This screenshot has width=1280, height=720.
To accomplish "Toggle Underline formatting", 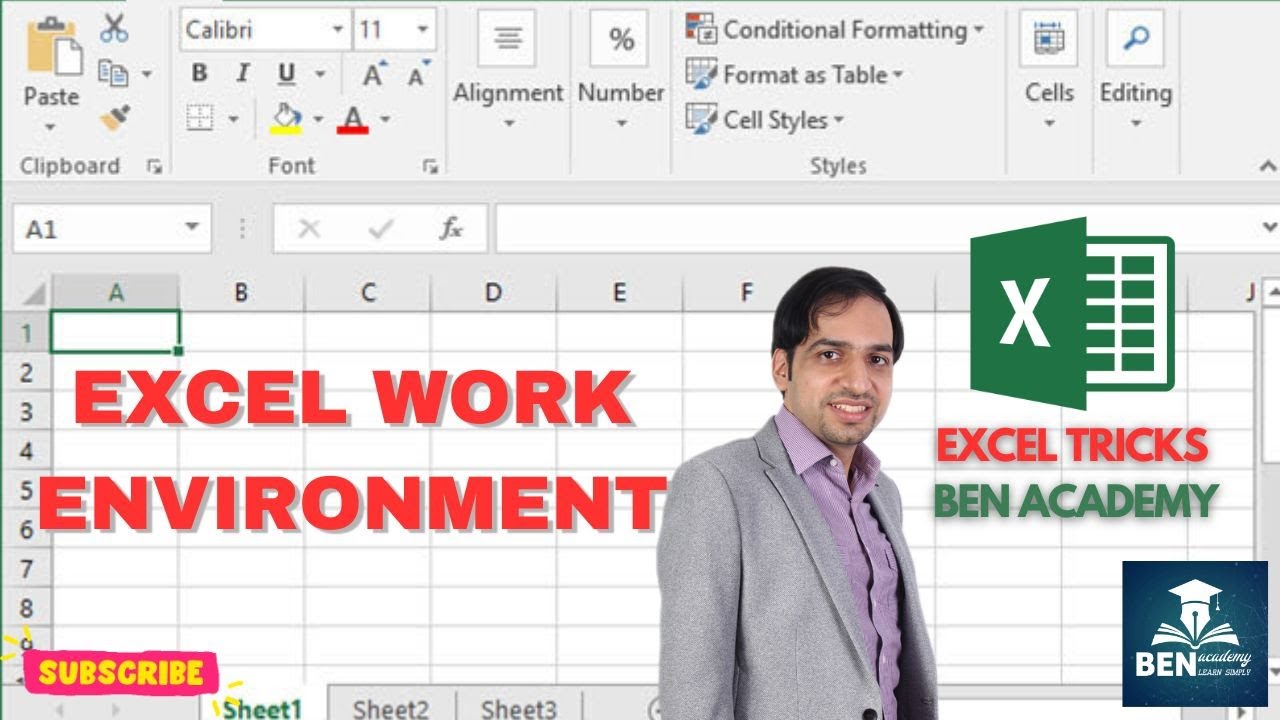I will pos(287,74).
